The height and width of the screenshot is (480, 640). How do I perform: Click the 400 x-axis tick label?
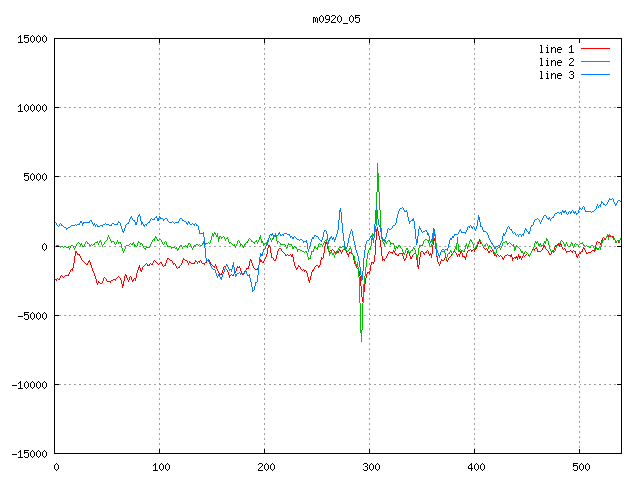coord(475,466)
